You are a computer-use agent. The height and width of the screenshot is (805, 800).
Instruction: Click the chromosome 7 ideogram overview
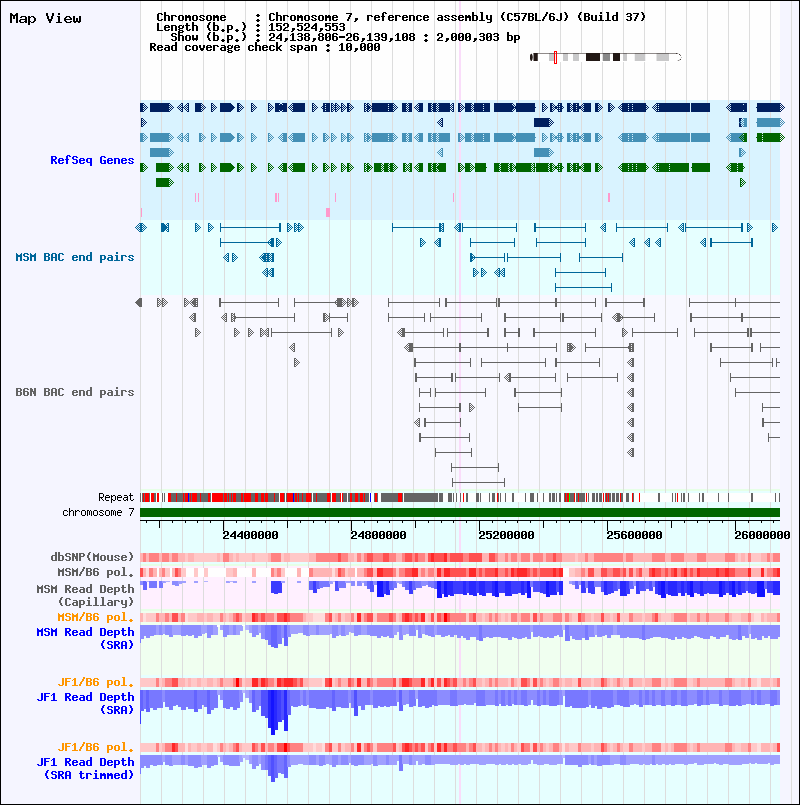(606, 57)
